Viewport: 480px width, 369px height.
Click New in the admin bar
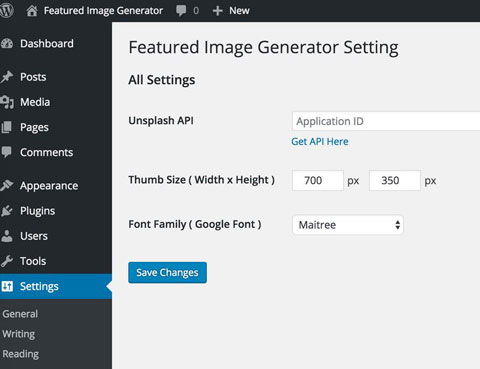(239, 11)
